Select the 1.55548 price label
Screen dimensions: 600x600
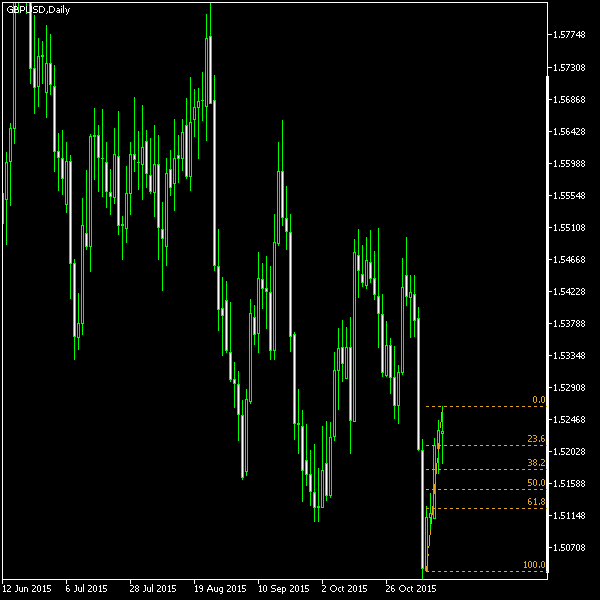tap(569, 196)
